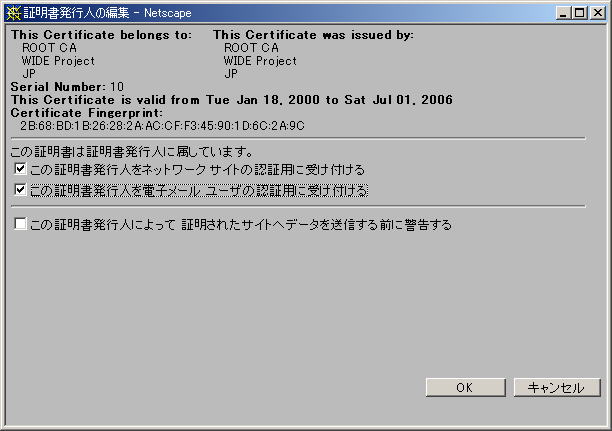The width and height of the screenshot is (612, 431).
Task: Click the 'Certificate Fingerprint:' label
Action: (87, 113)
